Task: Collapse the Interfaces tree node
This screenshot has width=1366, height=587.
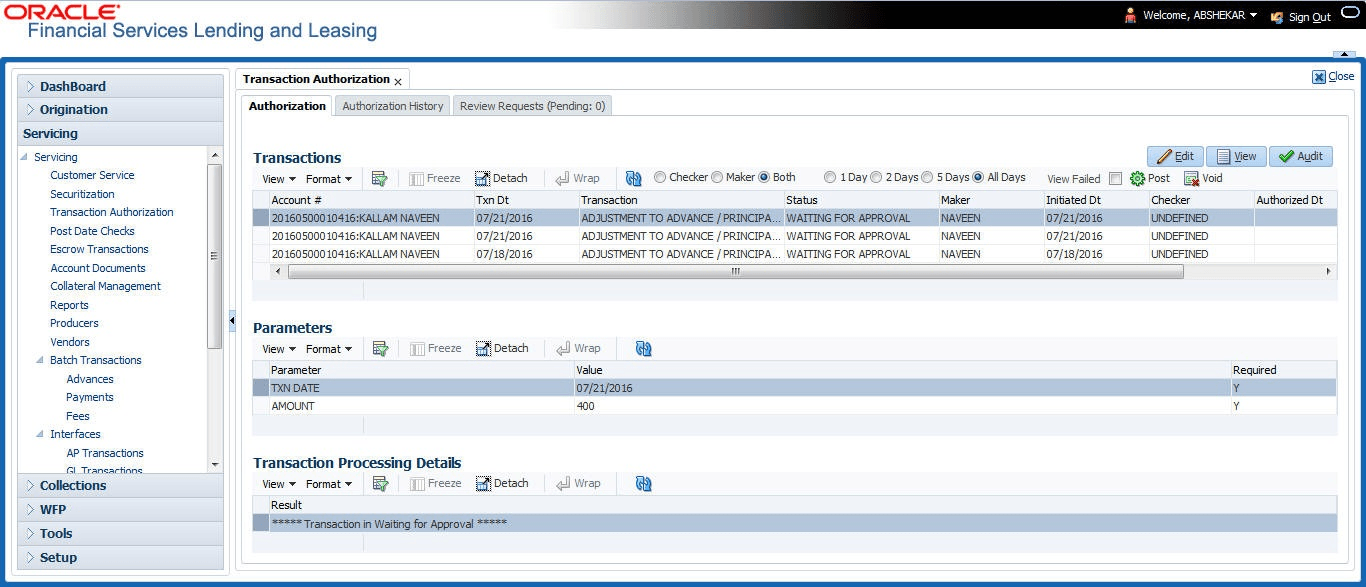Action: click(40, 434)
